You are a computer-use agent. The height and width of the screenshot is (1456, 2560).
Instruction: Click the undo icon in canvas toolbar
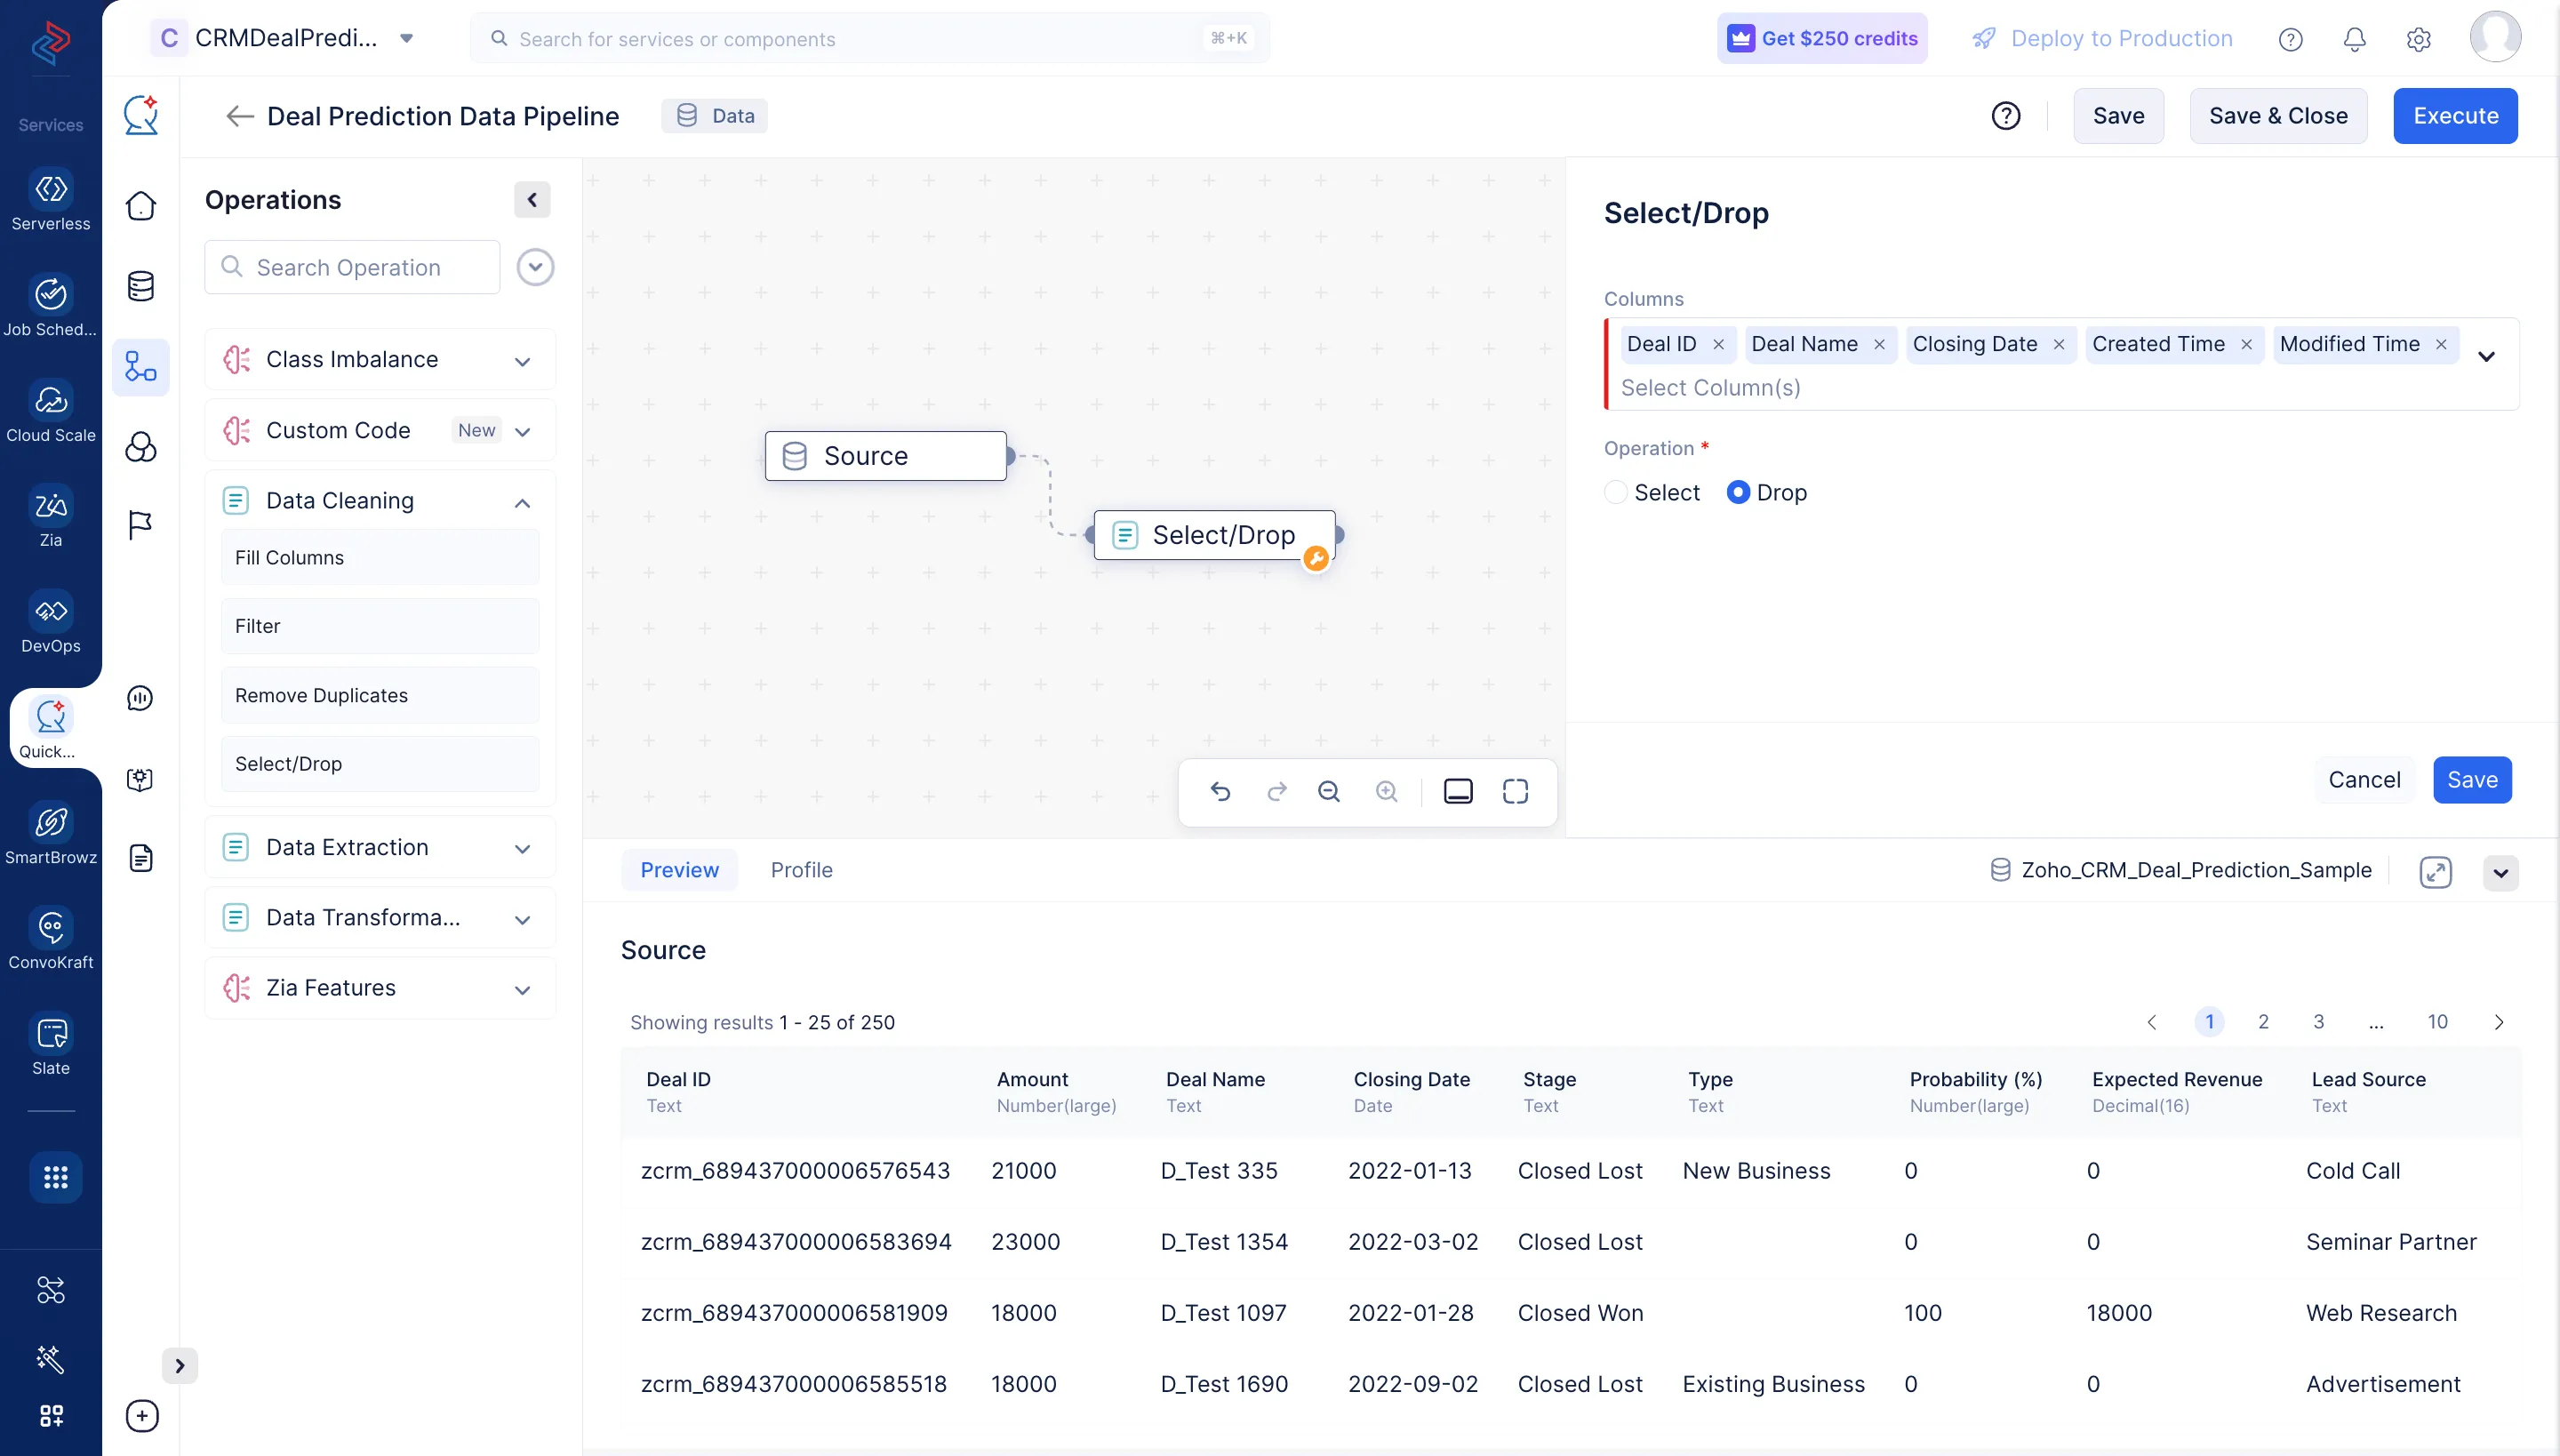tap(1220, 792)
